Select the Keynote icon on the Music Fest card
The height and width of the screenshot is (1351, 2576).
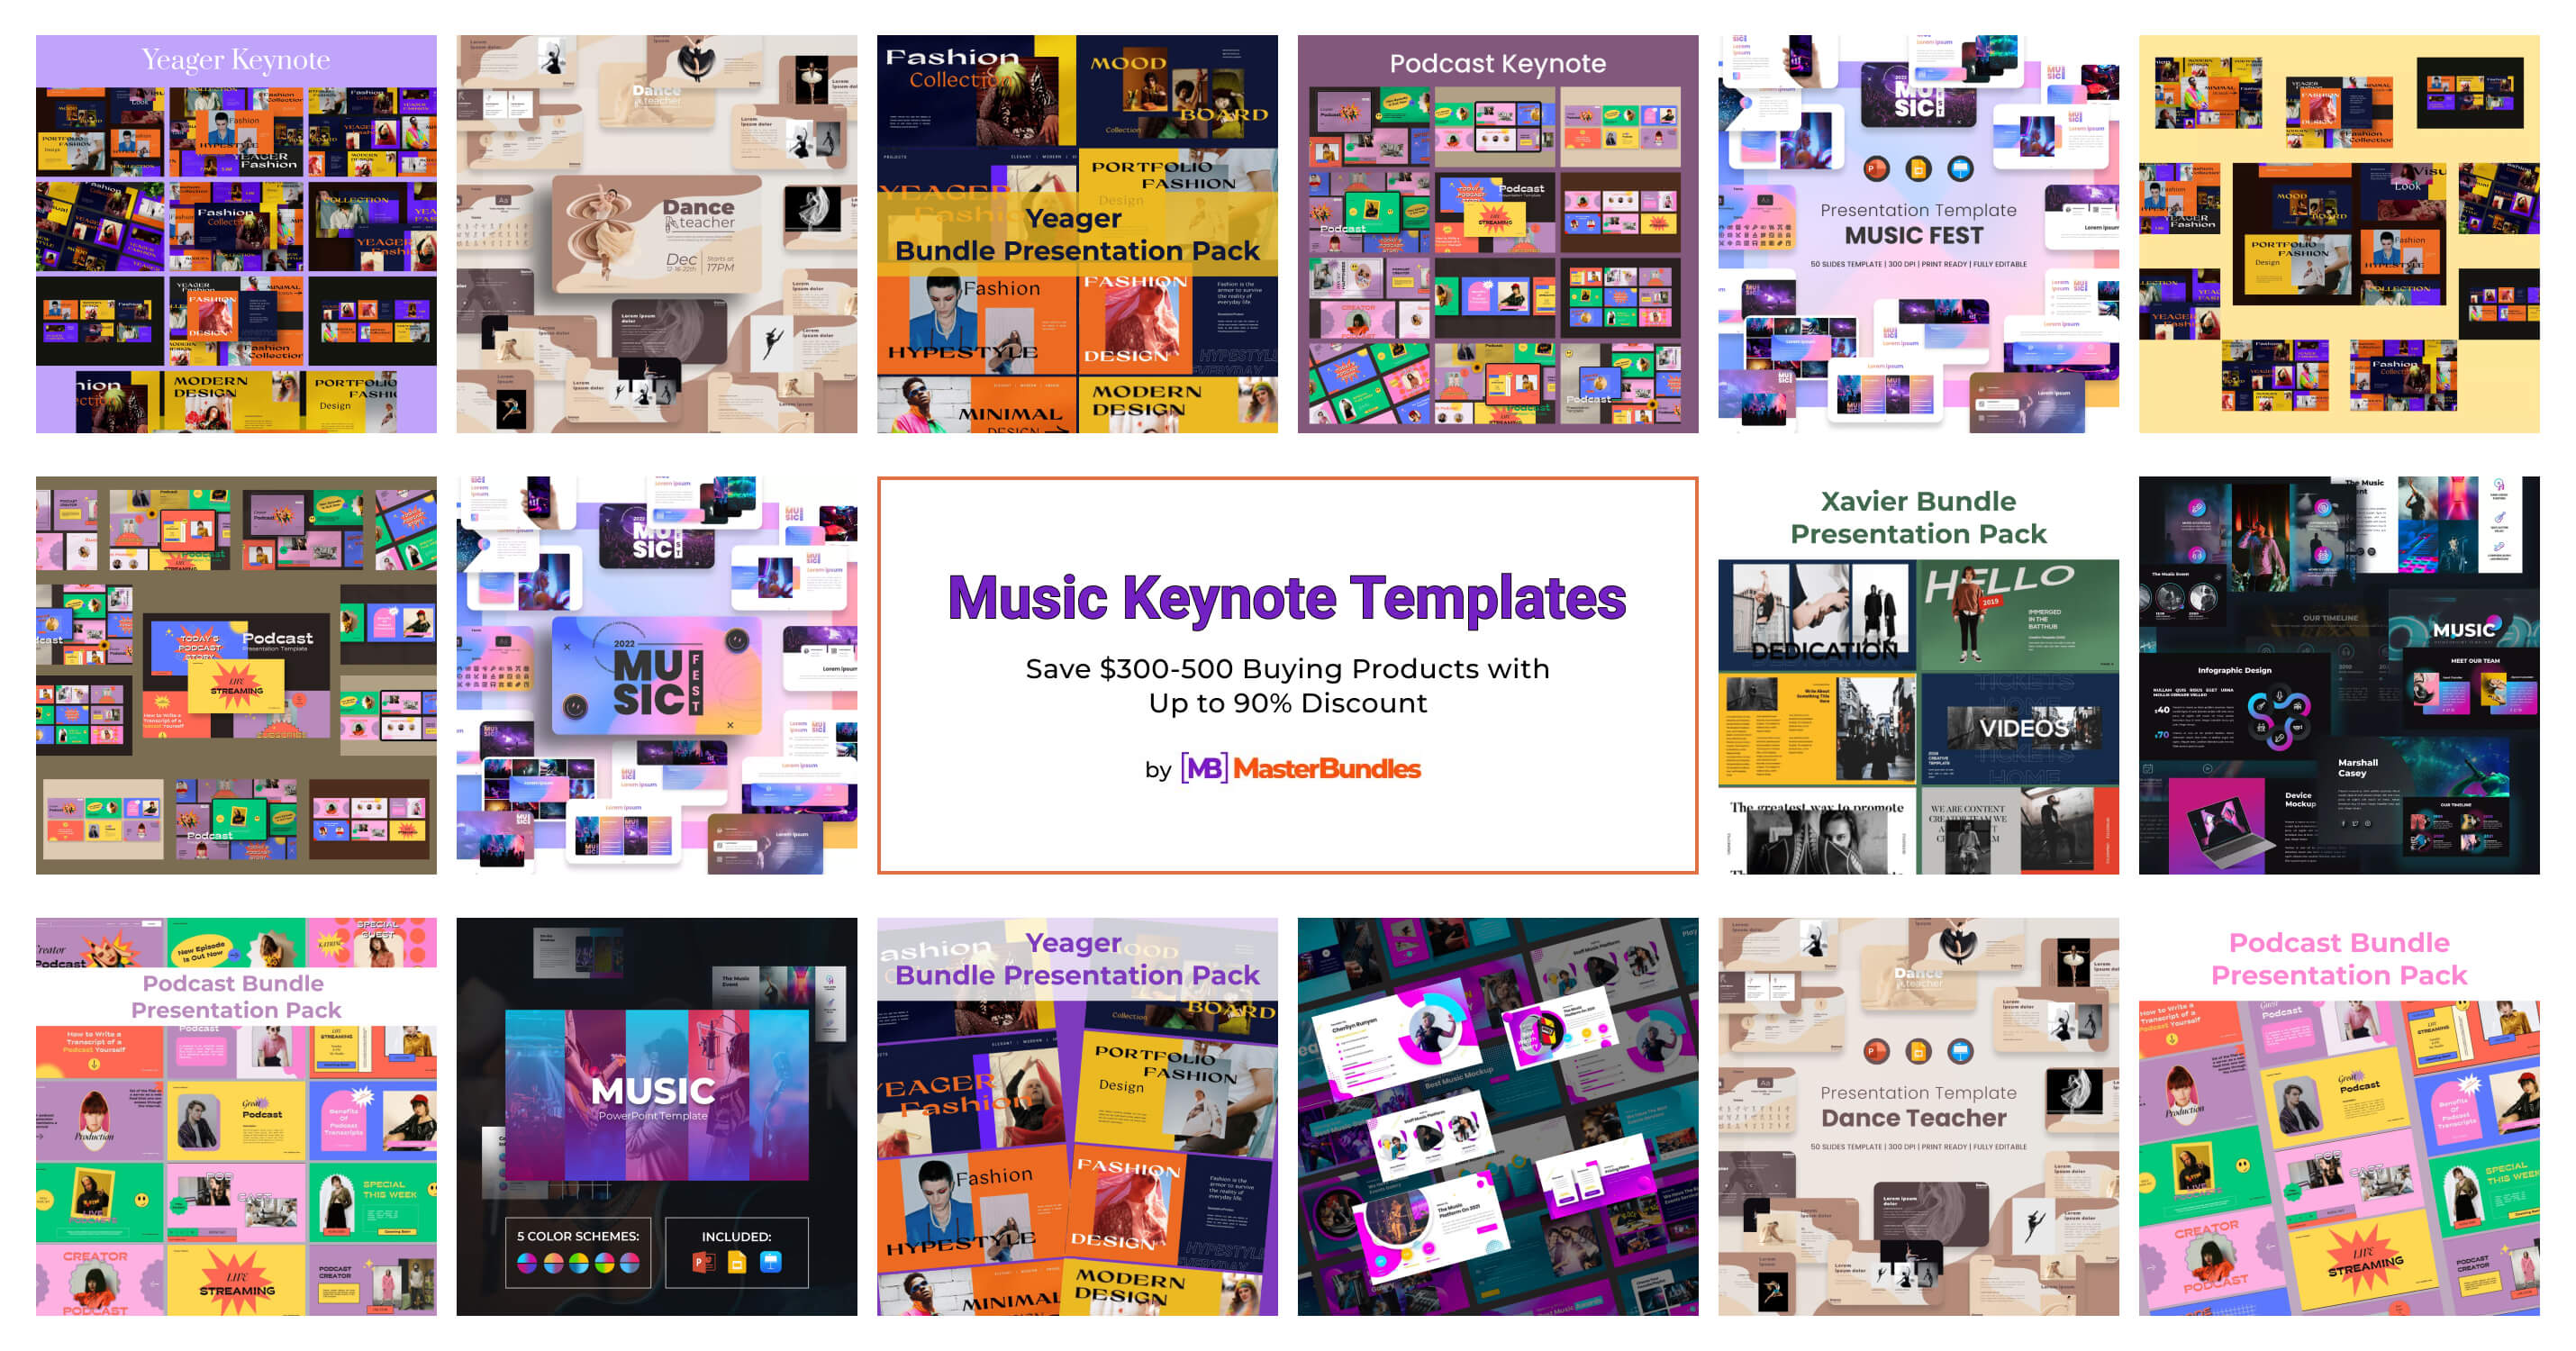(1961, 170)
